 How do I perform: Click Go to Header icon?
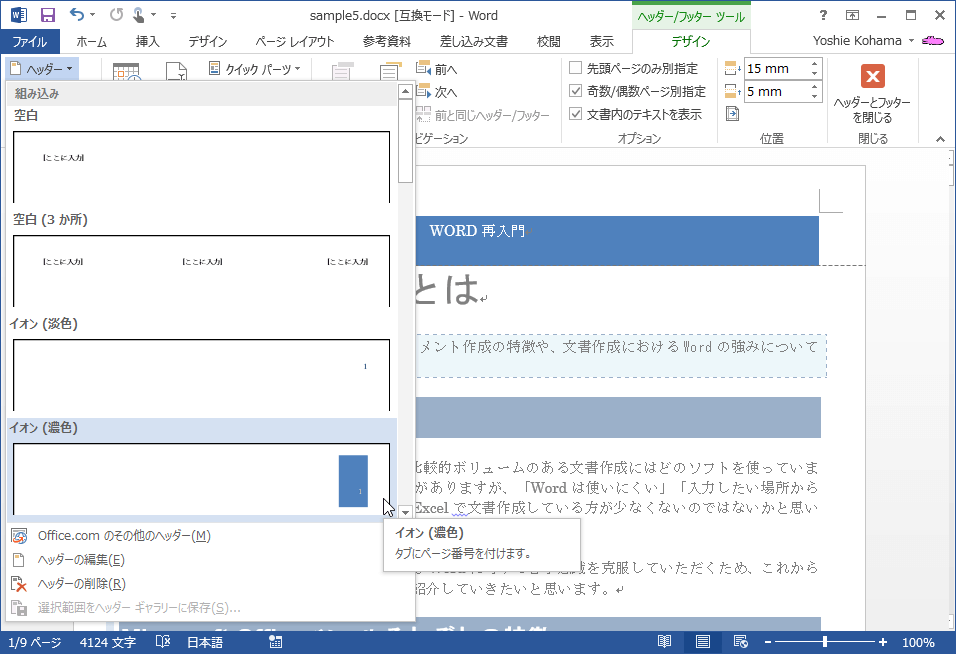pos(342,72)
